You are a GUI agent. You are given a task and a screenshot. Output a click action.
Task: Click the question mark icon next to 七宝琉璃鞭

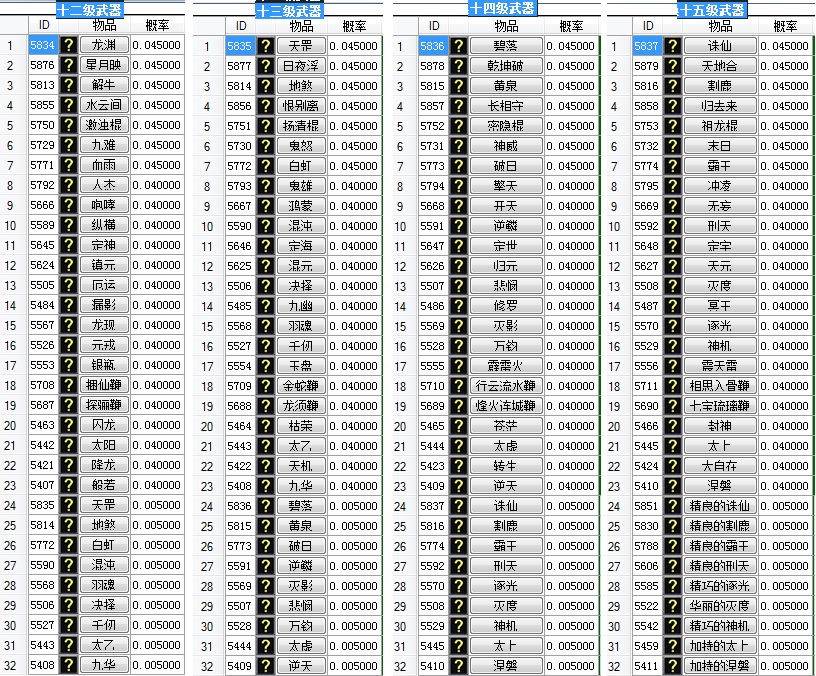(x=672, y=406)
